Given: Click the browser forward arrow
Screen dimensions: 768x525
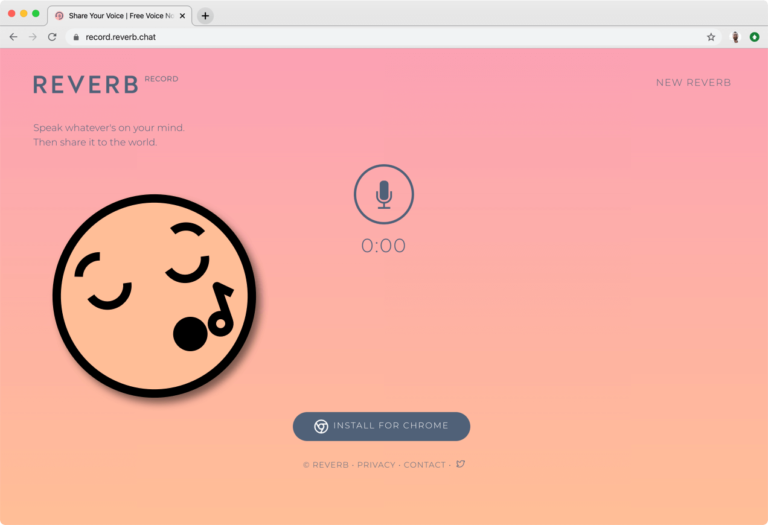Looking at the screenshot, I should coord(32,37).
